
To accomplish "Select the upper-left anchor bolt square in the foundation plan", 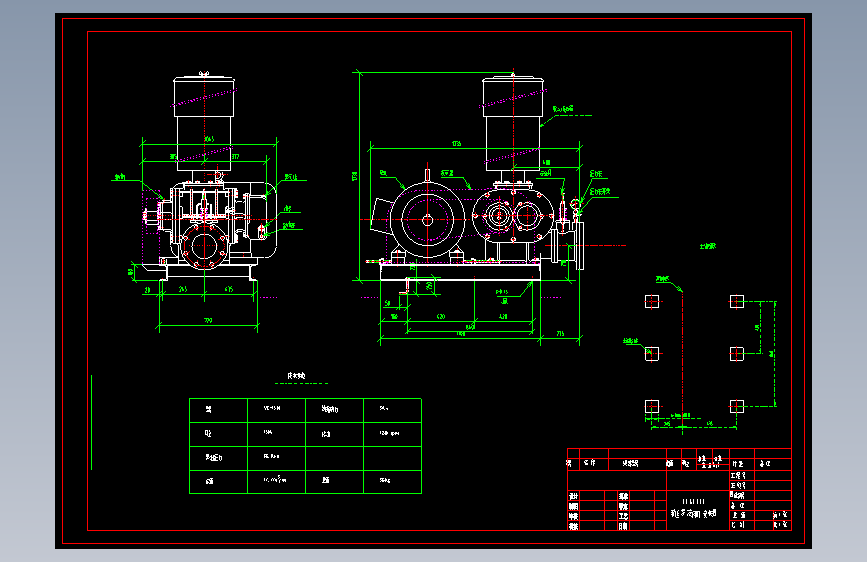I will pos(652,301).
